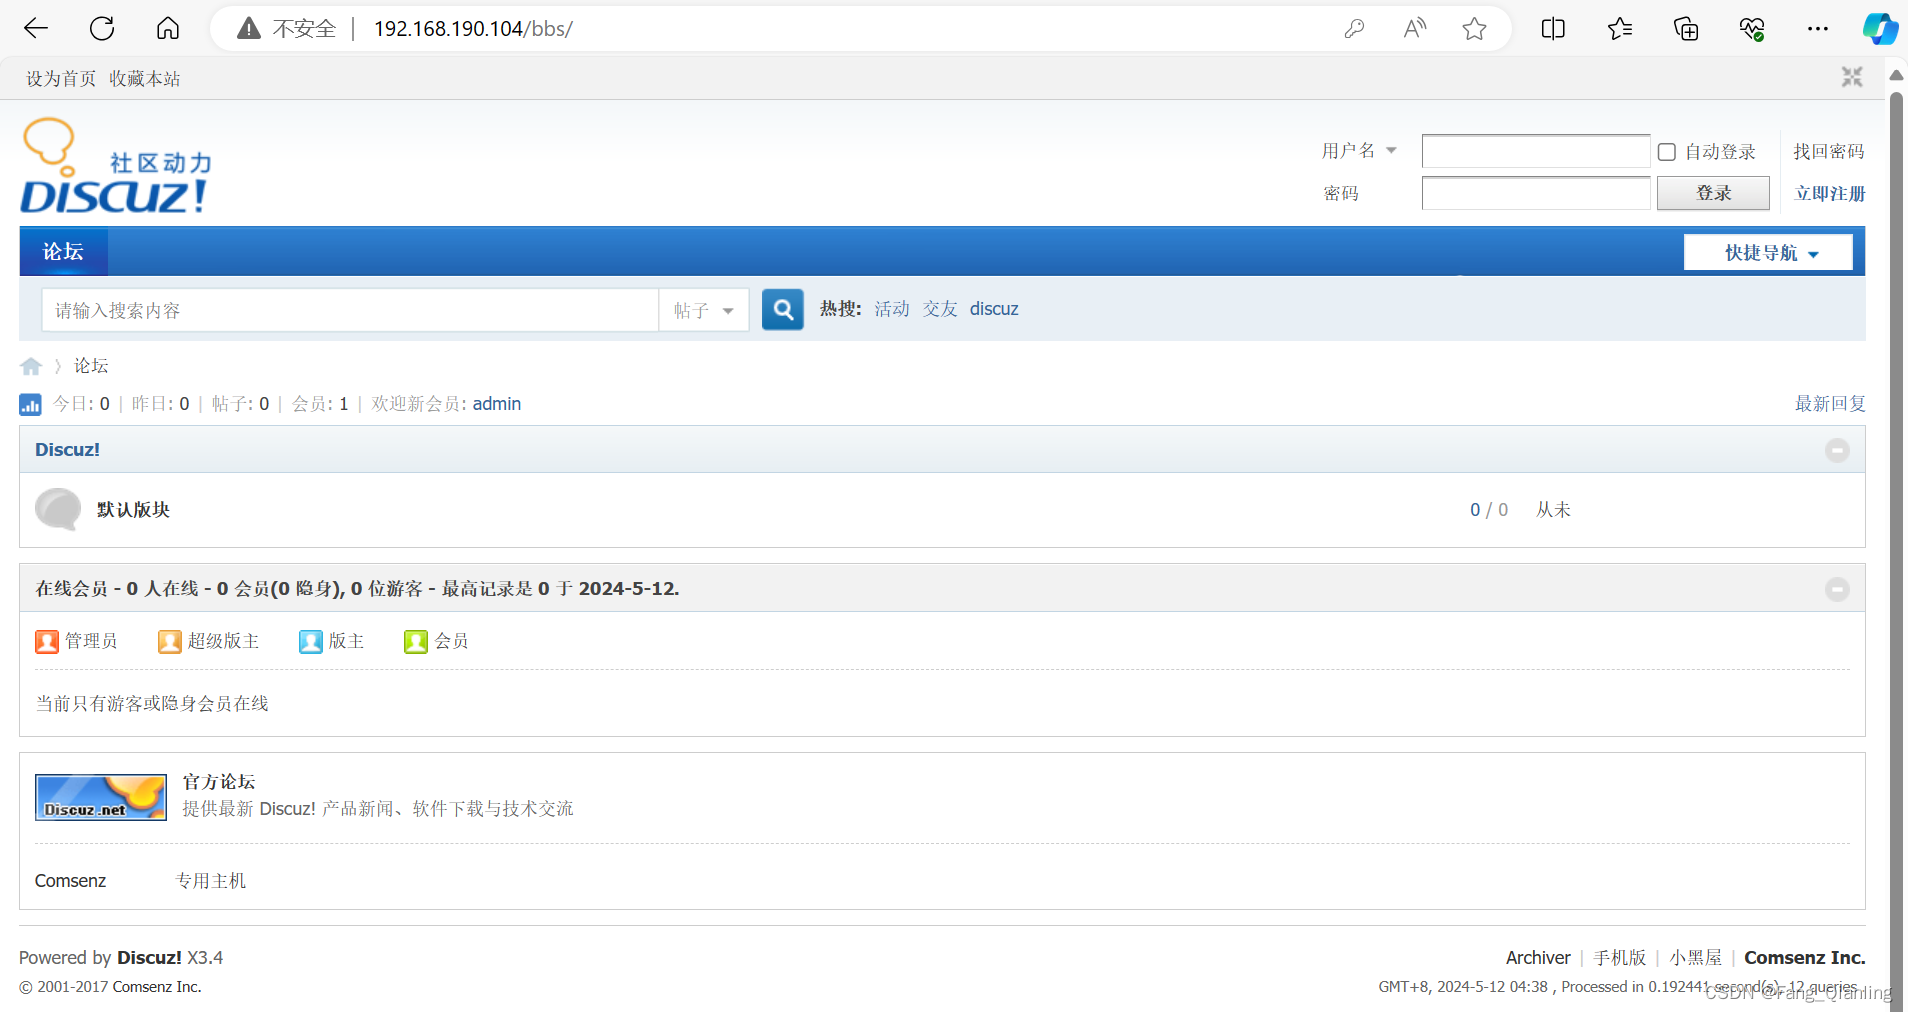Open the 找回密码 link
This screenshot has width=1908, height=1012.
(1829, 151)
